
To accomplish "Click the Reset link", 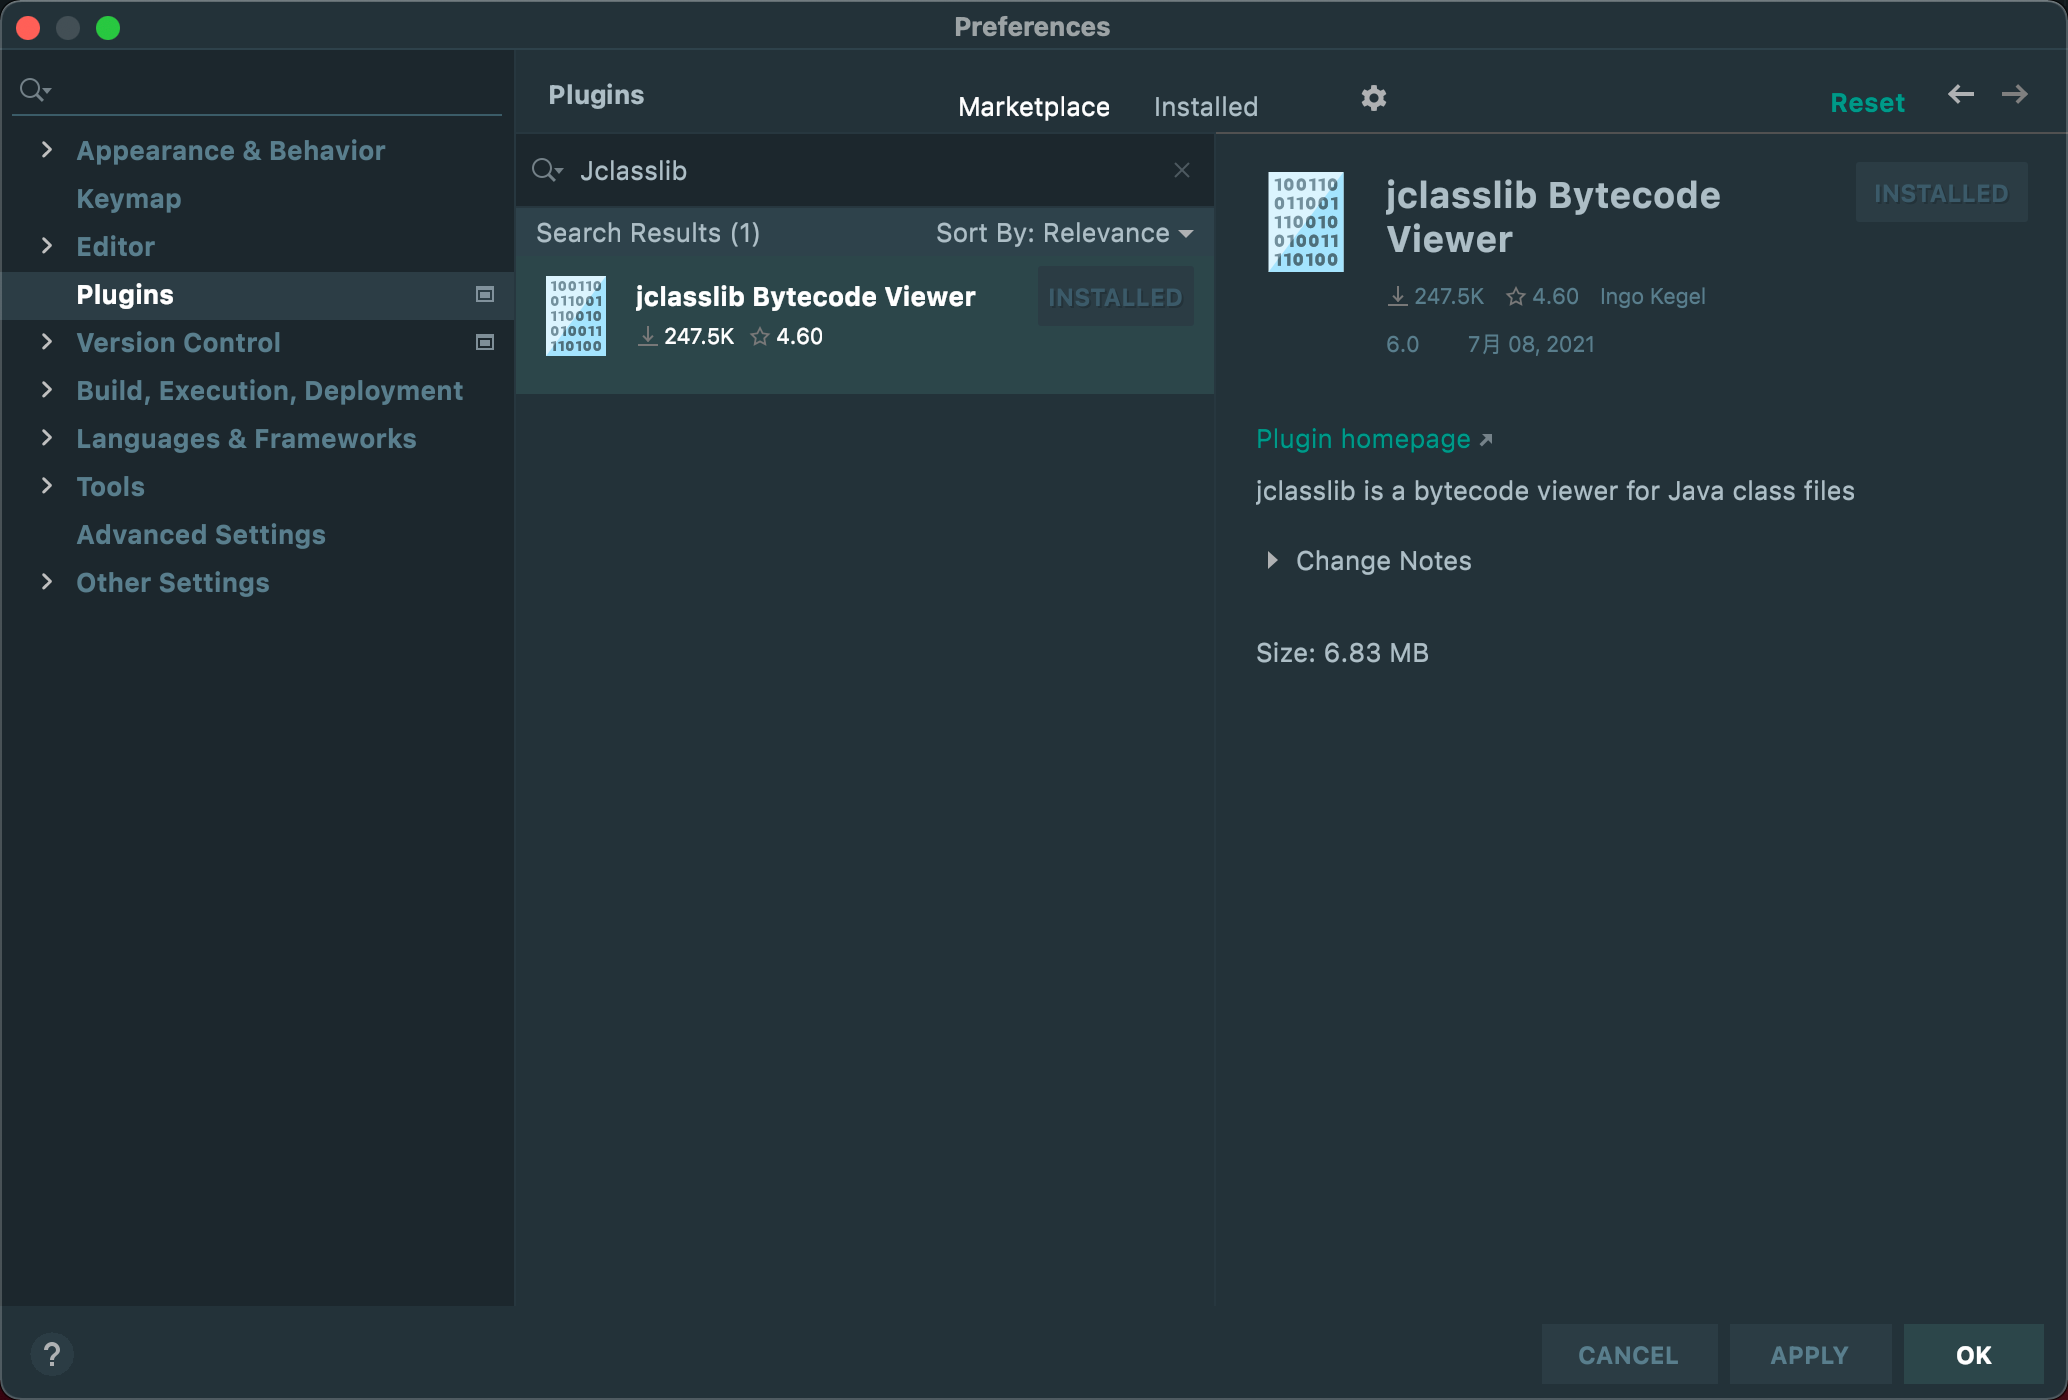I will pos(1866,103).
